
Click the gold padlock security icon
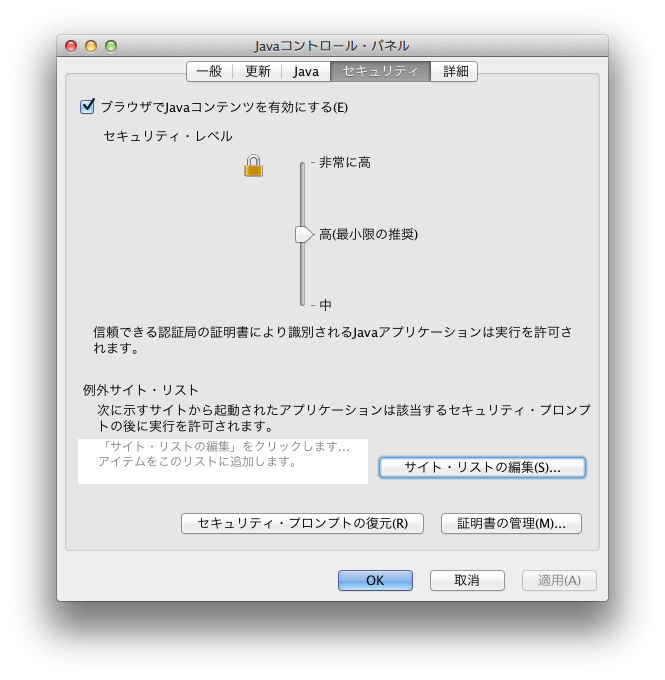(x=253, y=166)
